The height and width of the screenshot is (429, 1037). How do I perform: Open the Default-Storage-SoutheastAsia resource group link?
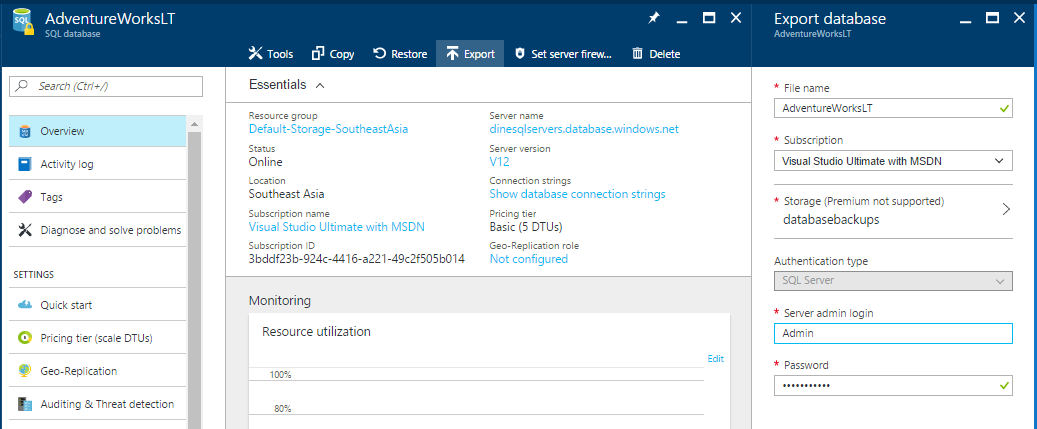328,129
